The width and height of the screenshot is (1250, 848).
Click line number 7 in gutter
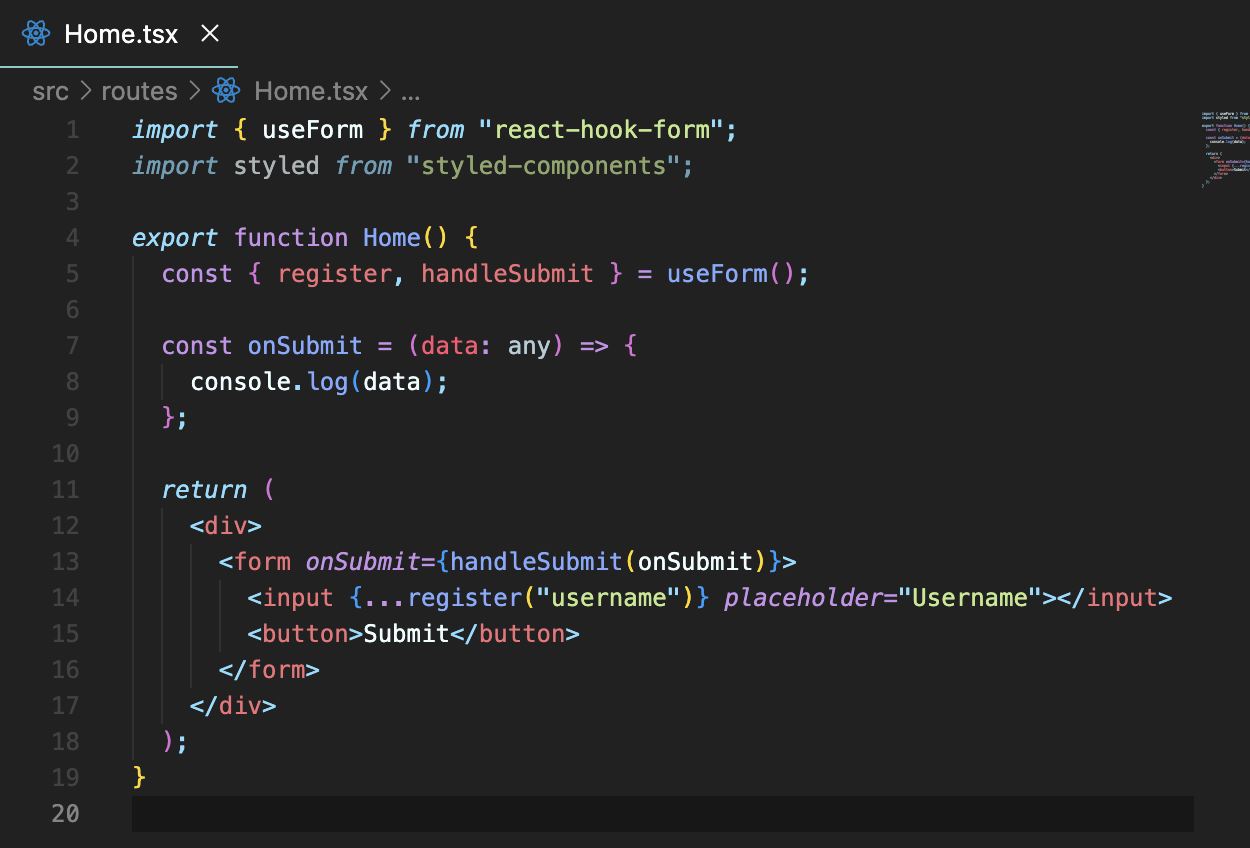coord(72,346)
